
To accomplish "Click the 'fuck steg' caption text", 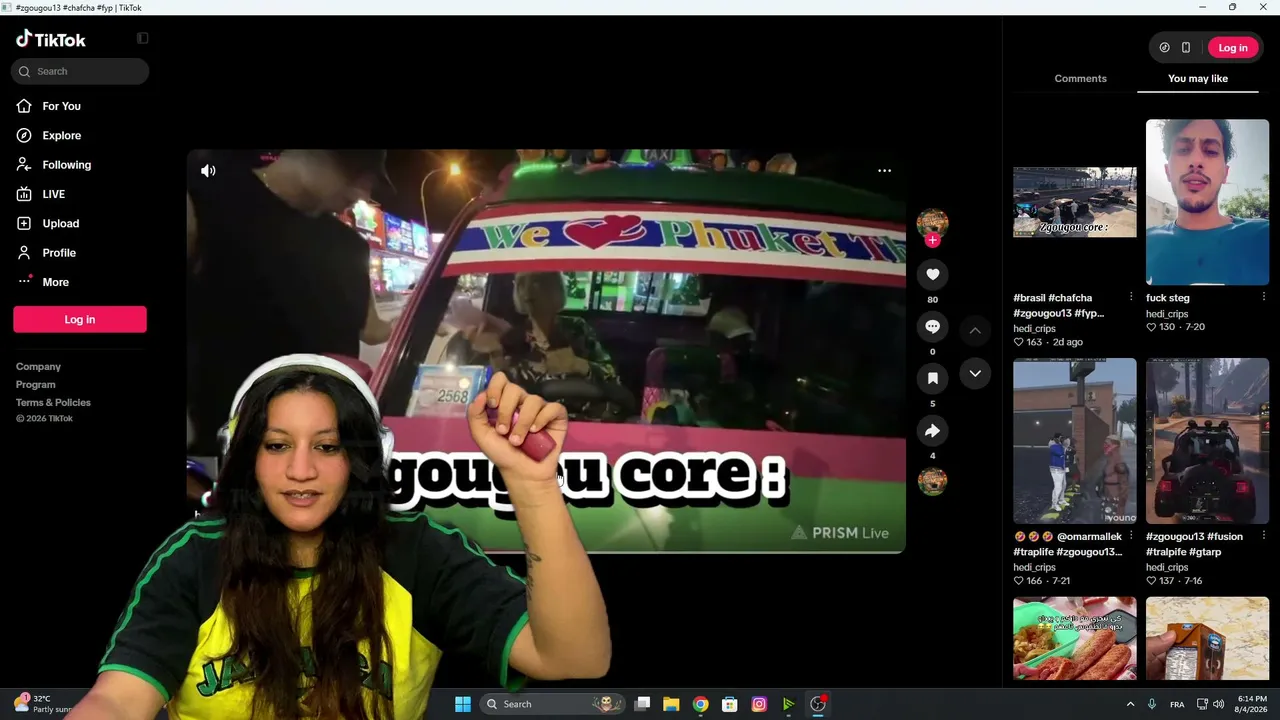I will point(1168,298).
